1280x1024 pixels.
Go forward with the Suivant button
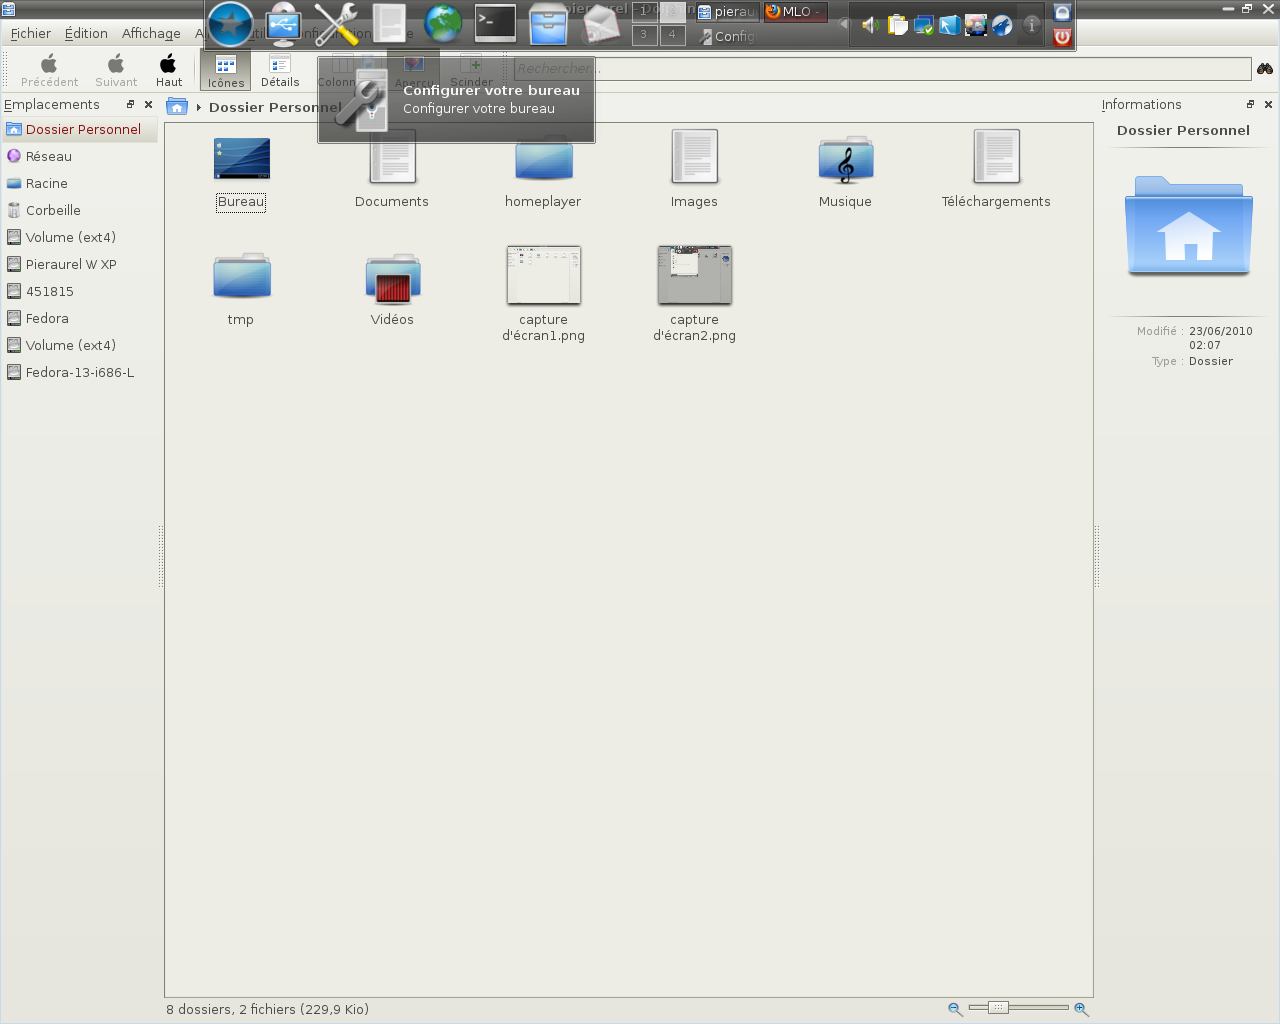pyautogui.click(x=116, y=71)
